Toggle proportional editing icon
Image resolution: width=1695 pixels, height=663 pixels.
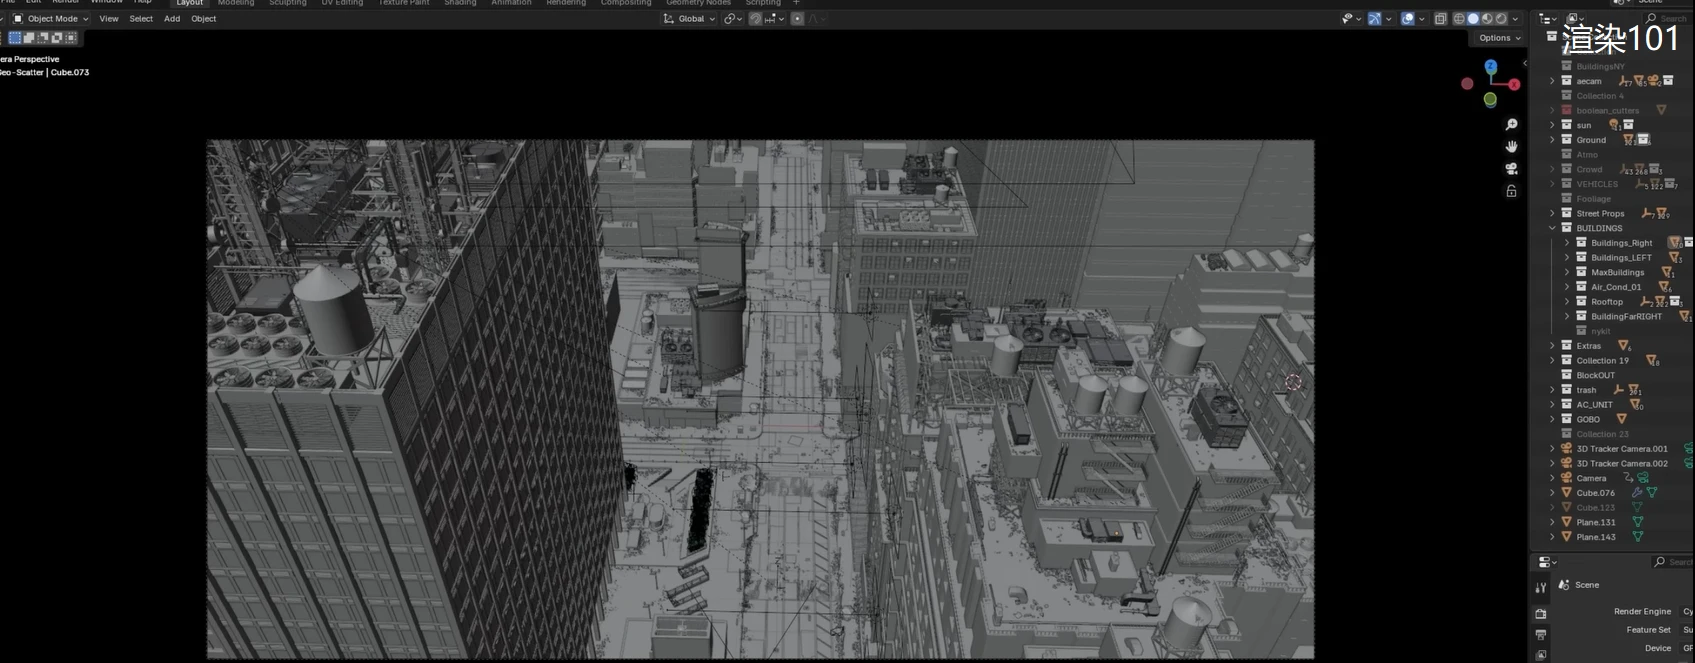click(797, 18)
